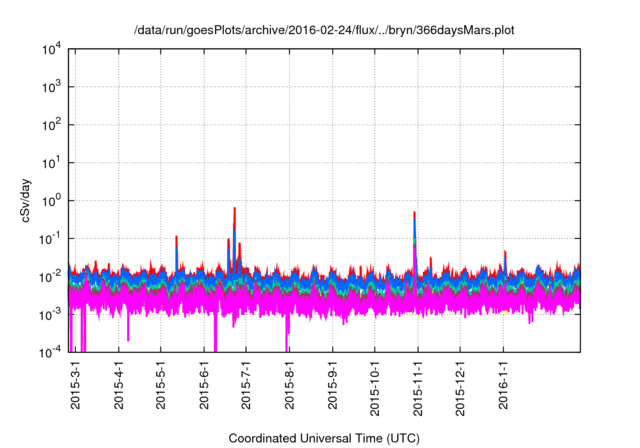
Task: Click the Coordinated Universal Time (UTC) label
Action: 324,438
